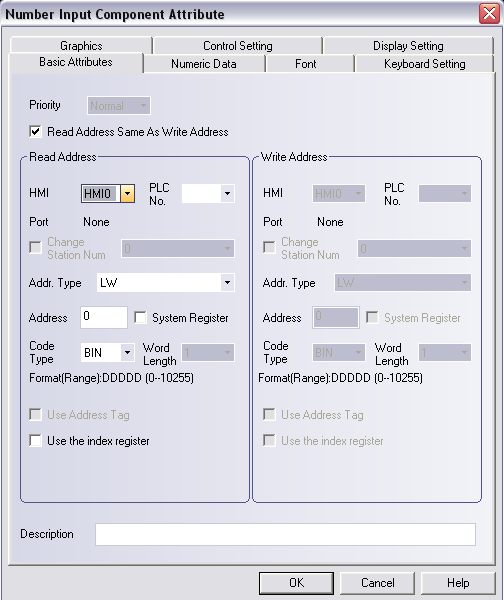This screenshot has width=504, height=600.
Task: Expand the Read Address Addr. Type dropdown
Action: pos(165,282)
